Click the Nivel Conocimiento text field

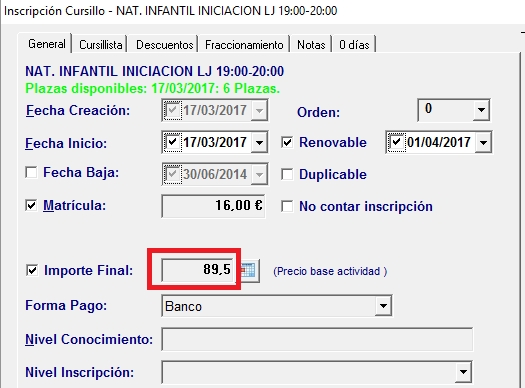pyautogui.click(x=317, y=339)
